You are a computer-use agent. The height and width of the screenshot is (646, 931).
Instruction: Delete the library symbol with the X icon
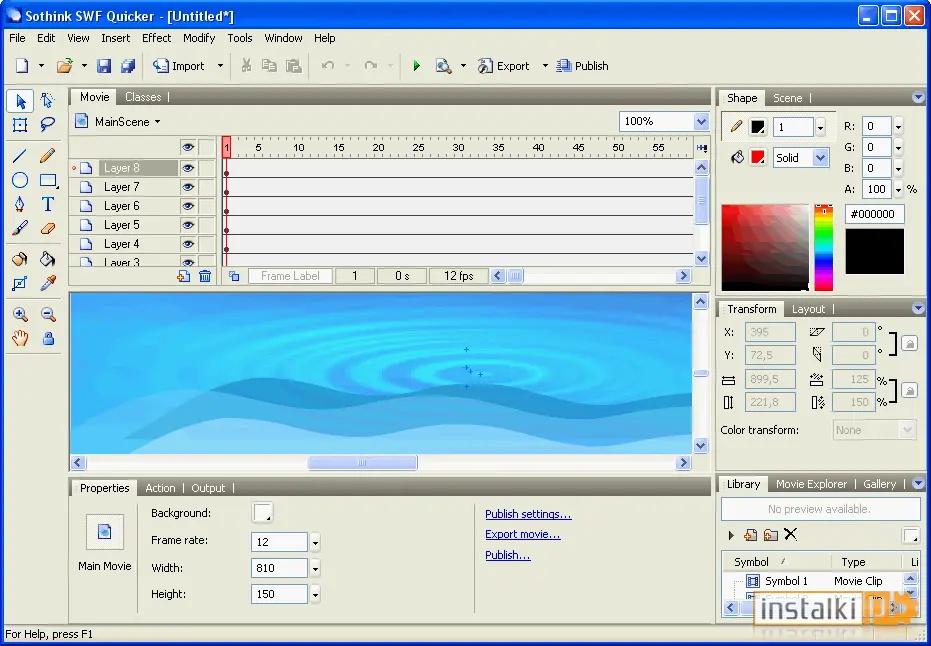790,534
